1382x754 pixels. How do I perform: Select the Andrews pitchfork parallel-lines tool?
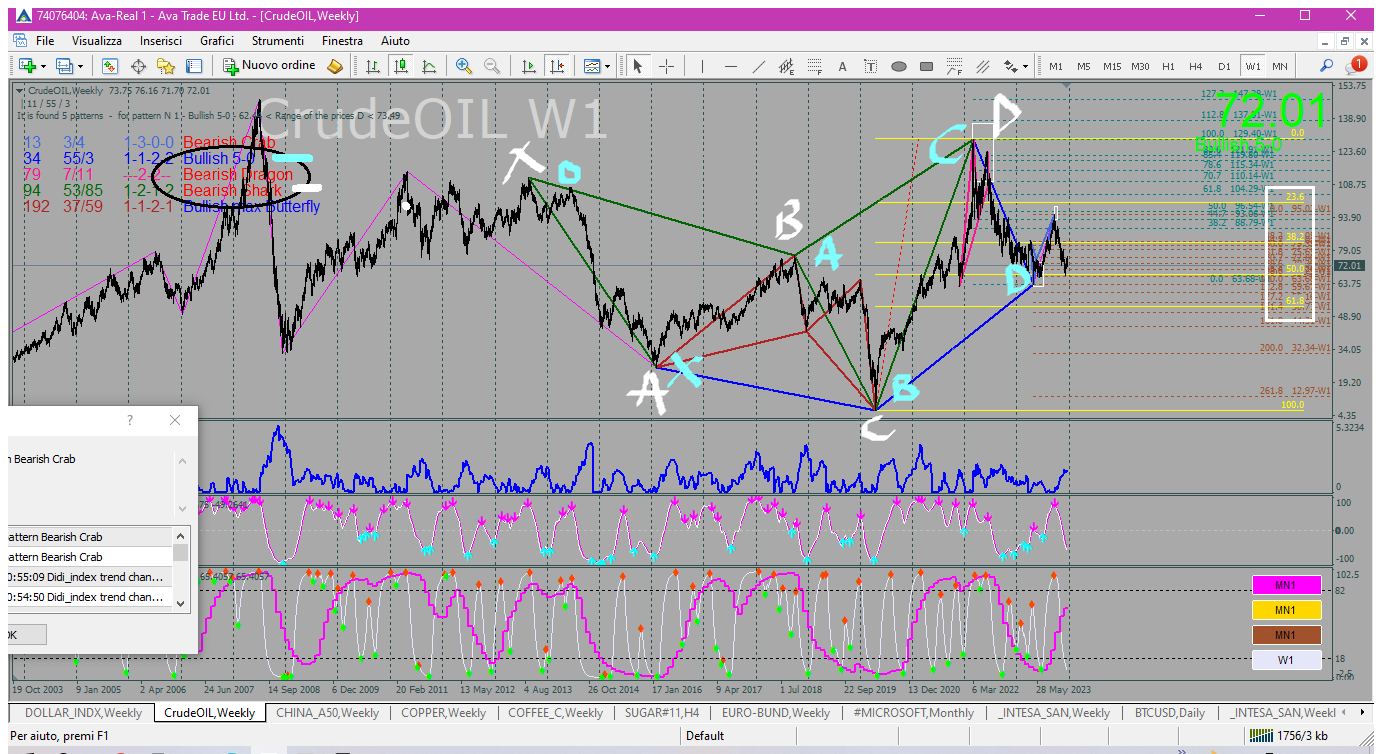[983, 66]
